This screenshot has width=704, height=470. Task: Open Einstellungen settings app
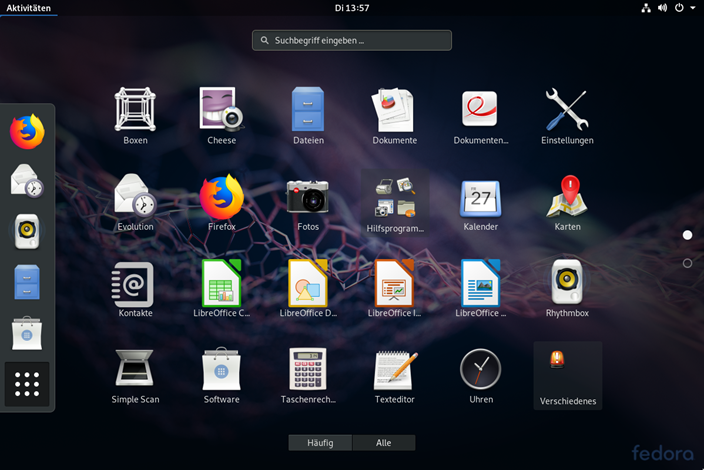pyautogui.click(x=567, y=116)
